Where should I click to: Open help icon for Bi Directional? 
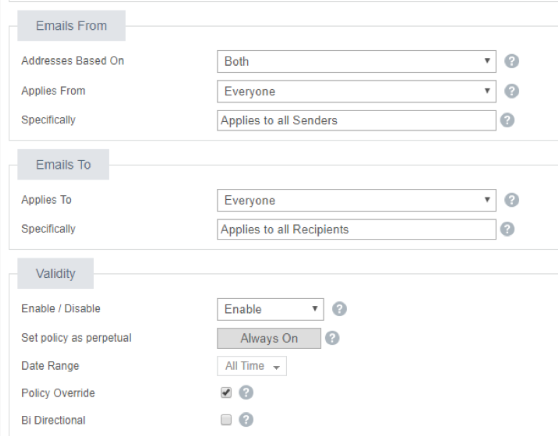pyautogui.click(x=246, y=420)
